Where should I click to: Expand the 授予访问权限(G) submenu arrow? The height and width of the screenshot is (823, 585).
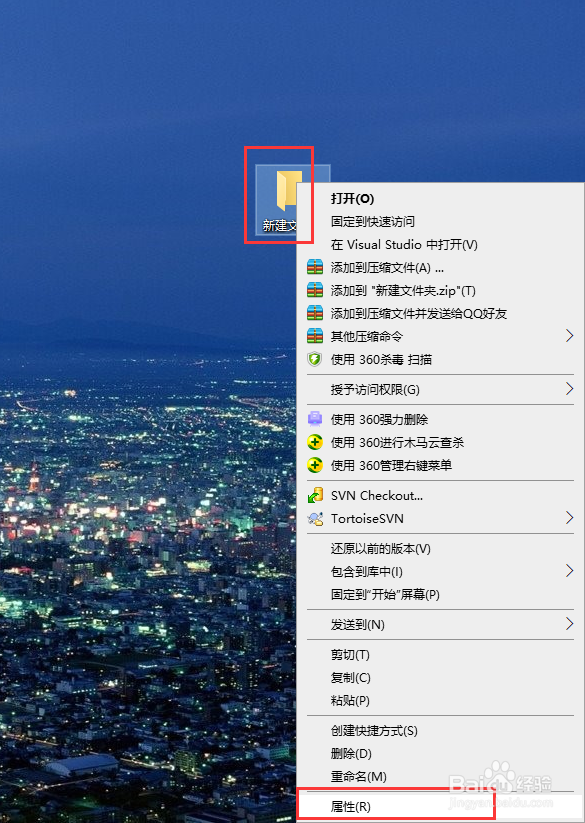pos(569,389)
